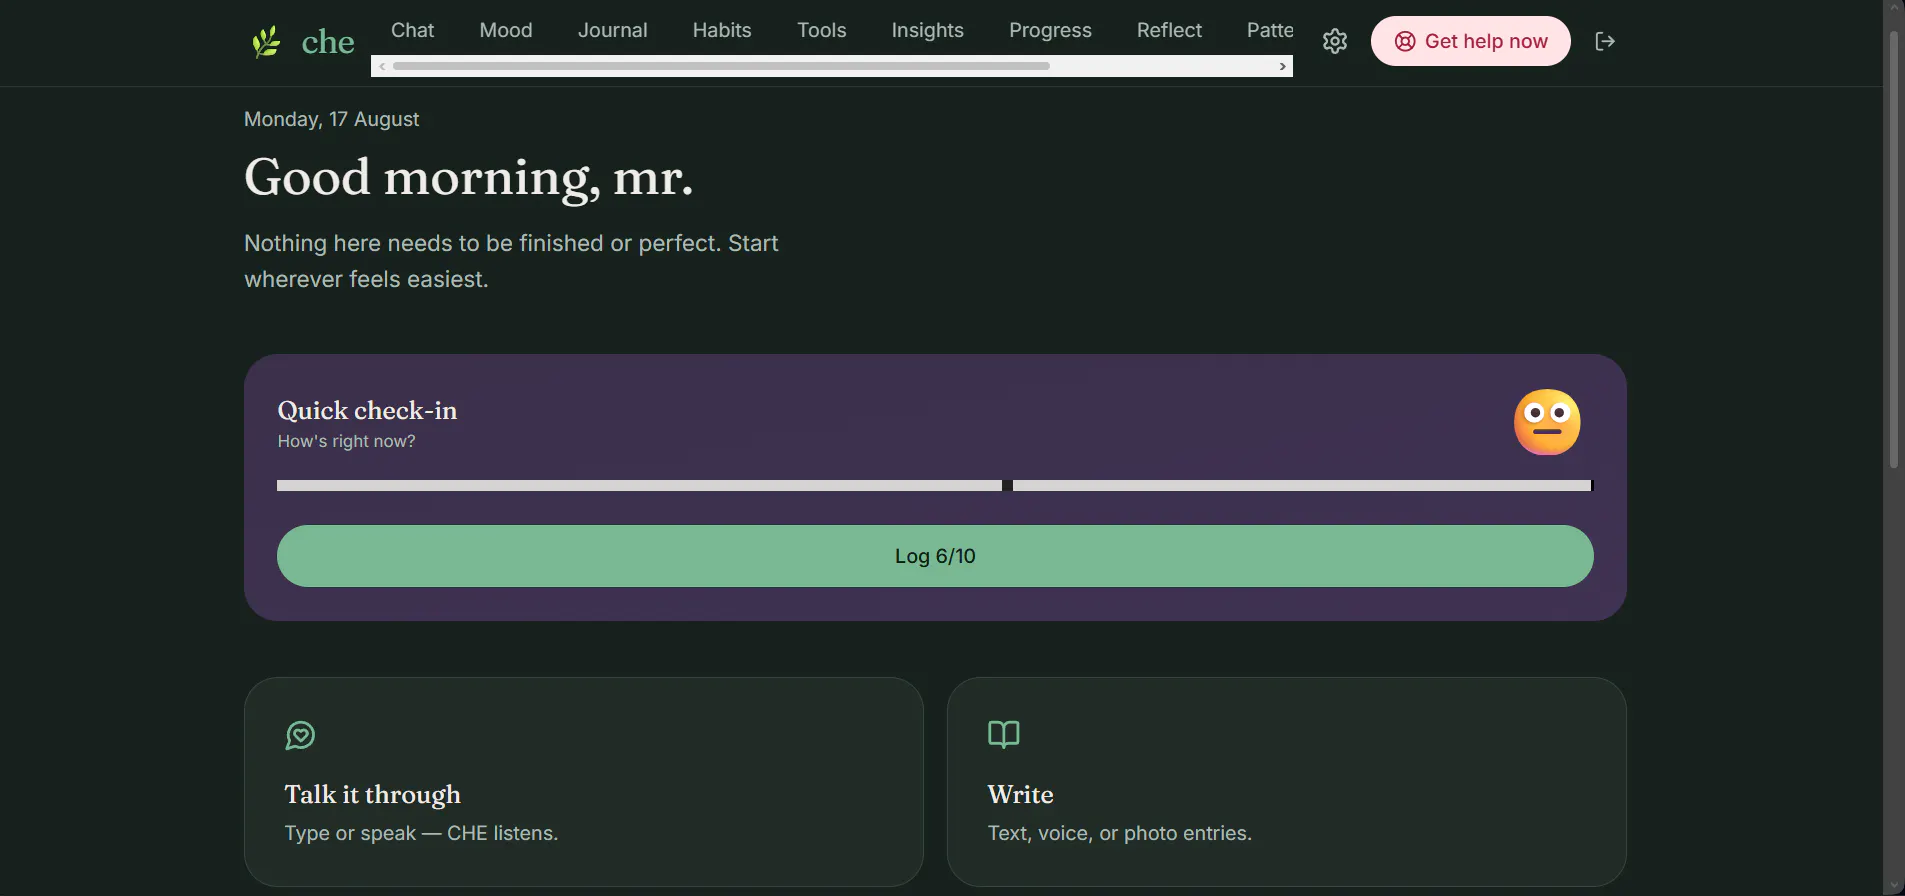Click the nav scrollbar right arrow

(1283, 66)
